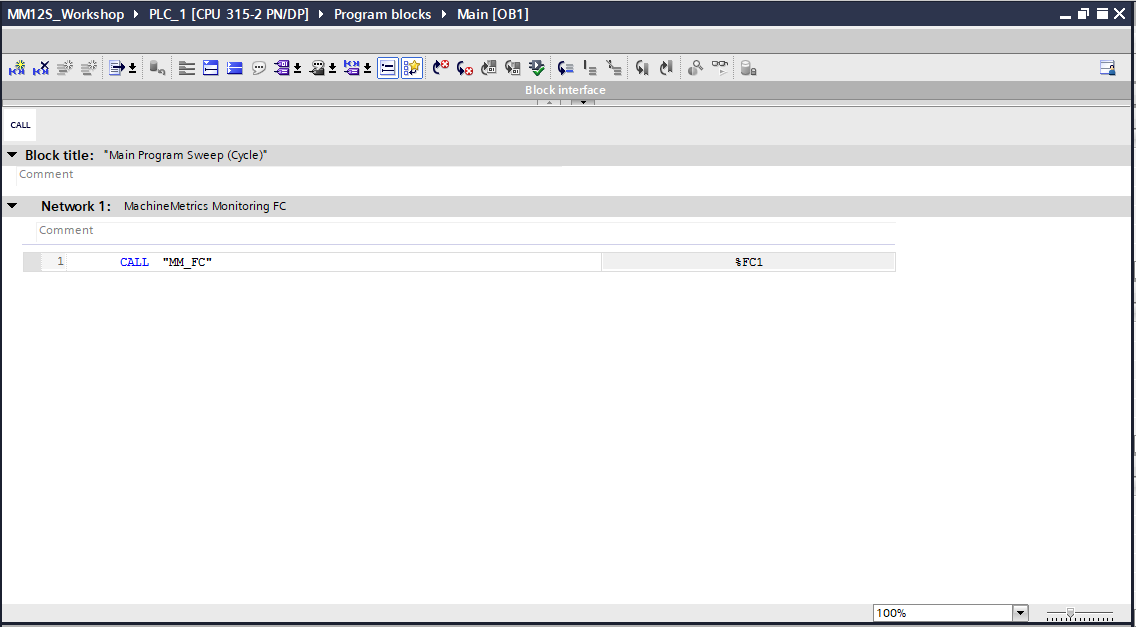The height and width of the screenshot is (627, 1136).
Task: Click the tag information display icon
Action: coord(317,68)
